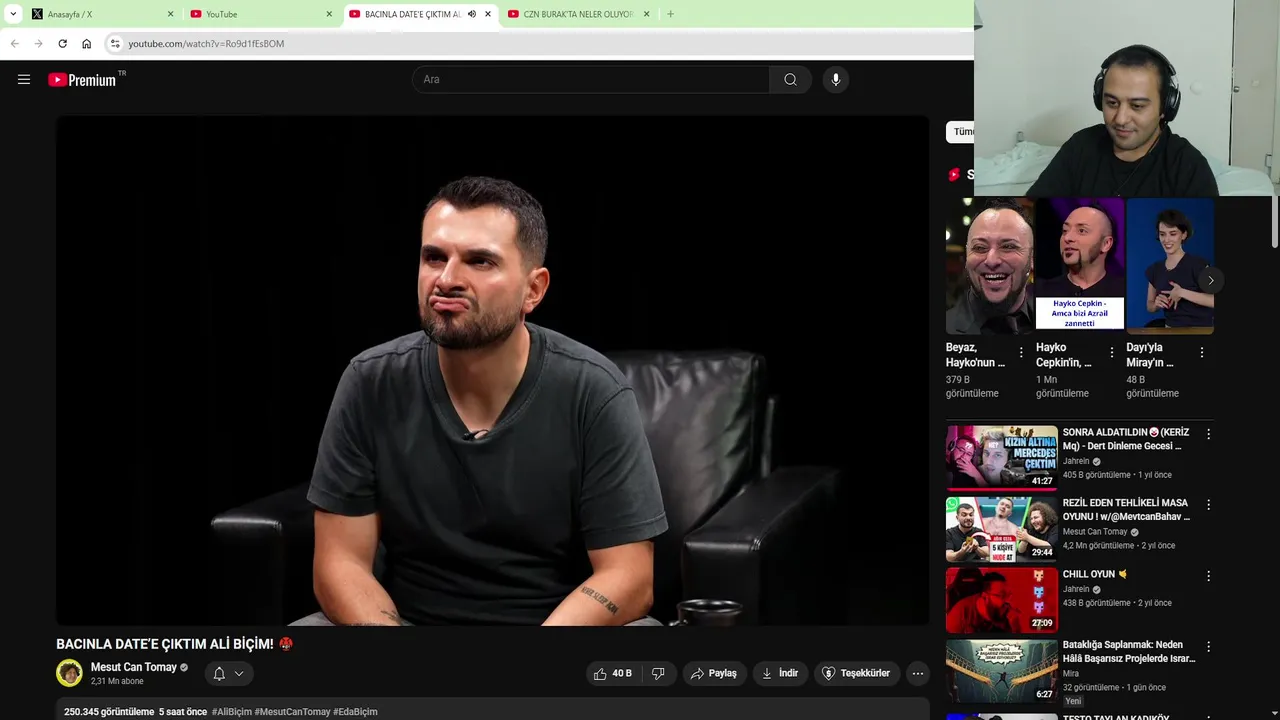Download video with İndir button
The height and width of the screenshot is (720, 1280).
780,673
